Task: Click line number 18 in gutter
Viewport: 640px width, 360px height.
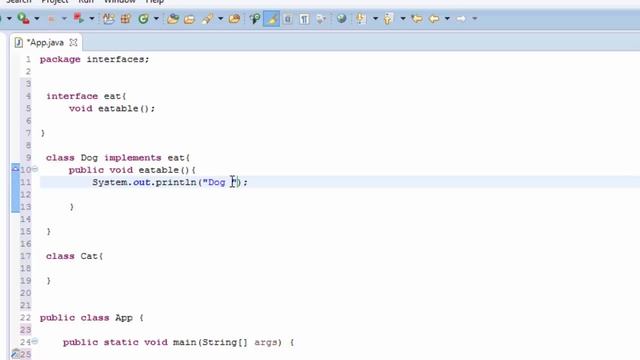Action: [x=26, y=268]
